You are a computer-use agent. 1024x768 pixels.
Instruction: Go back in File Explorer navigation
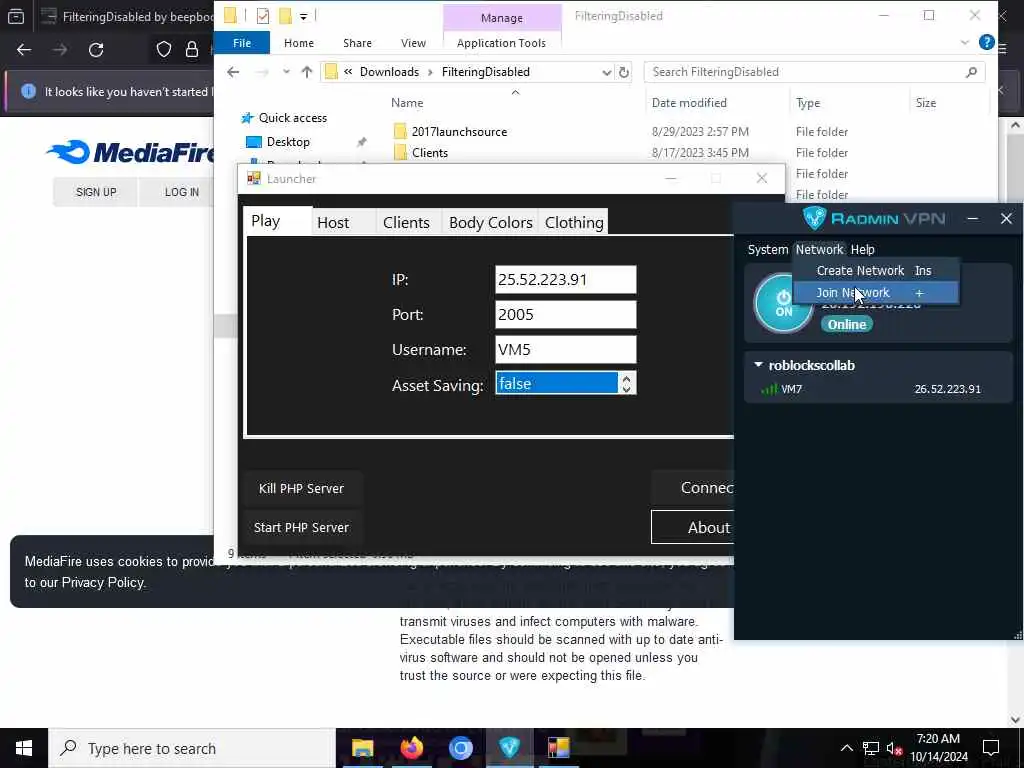click(233, 72)
